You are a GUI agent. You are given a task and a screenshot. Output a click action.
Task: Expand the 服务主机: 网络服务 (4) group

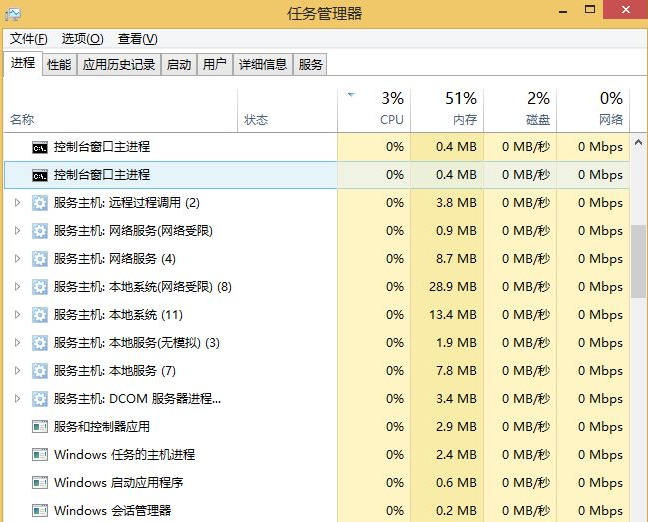pos(17,259)
